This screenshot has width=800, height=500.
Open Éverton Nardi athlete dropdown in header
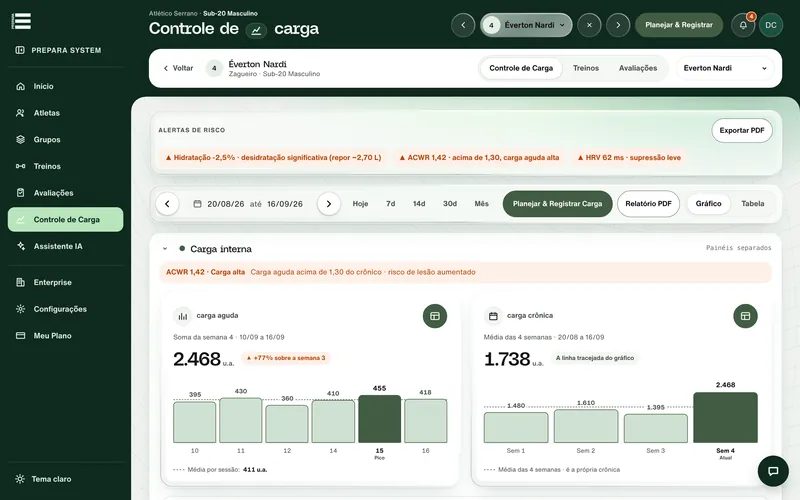(x=526, y=25)
